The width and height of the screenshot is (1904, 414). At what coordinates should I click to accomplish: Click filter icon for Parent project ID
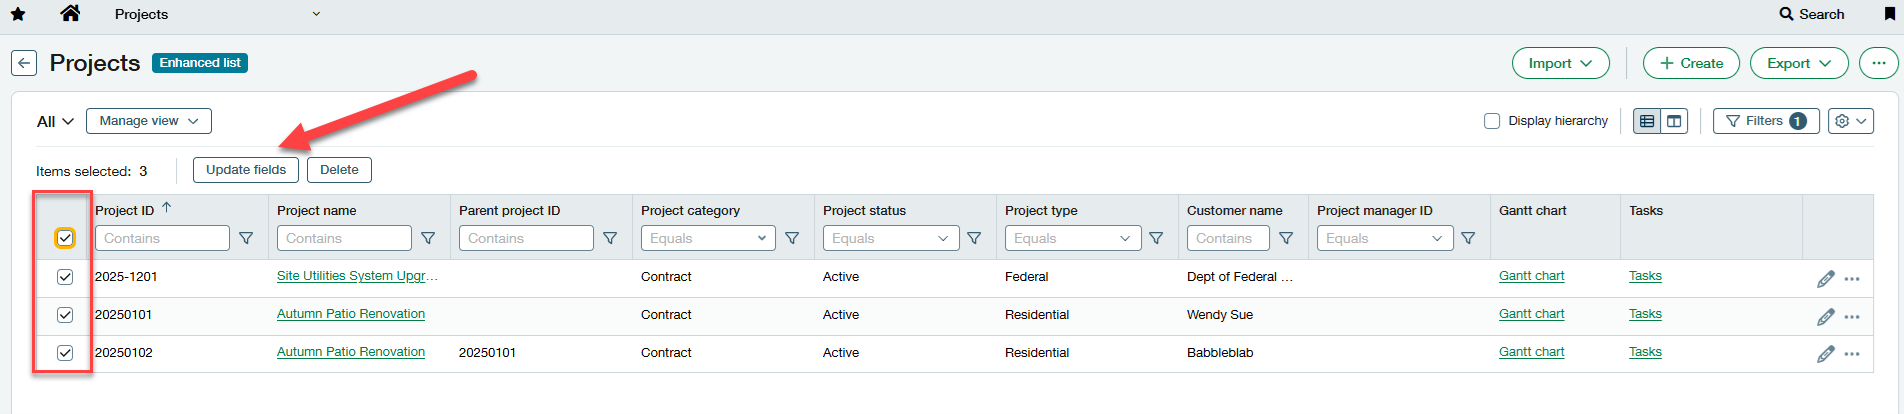click(x=610, y=238)
